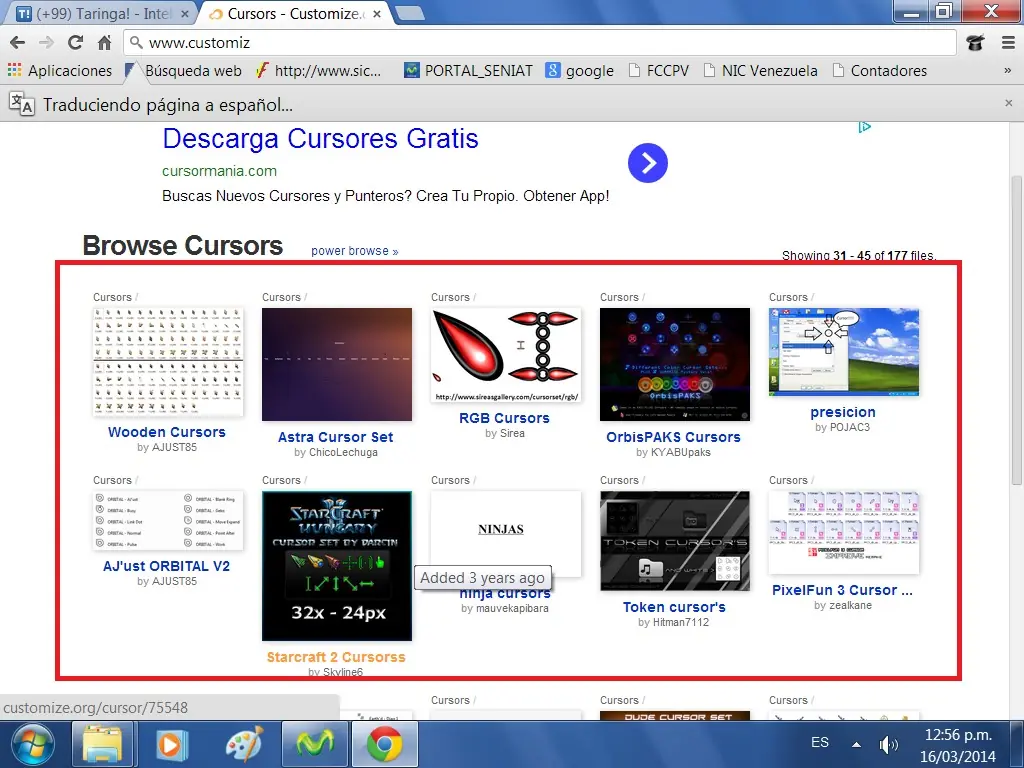Open the Starcraft cursor set thumbnail
The width and height of the screenshot is (1024, 768).
(x=337, y=566)
